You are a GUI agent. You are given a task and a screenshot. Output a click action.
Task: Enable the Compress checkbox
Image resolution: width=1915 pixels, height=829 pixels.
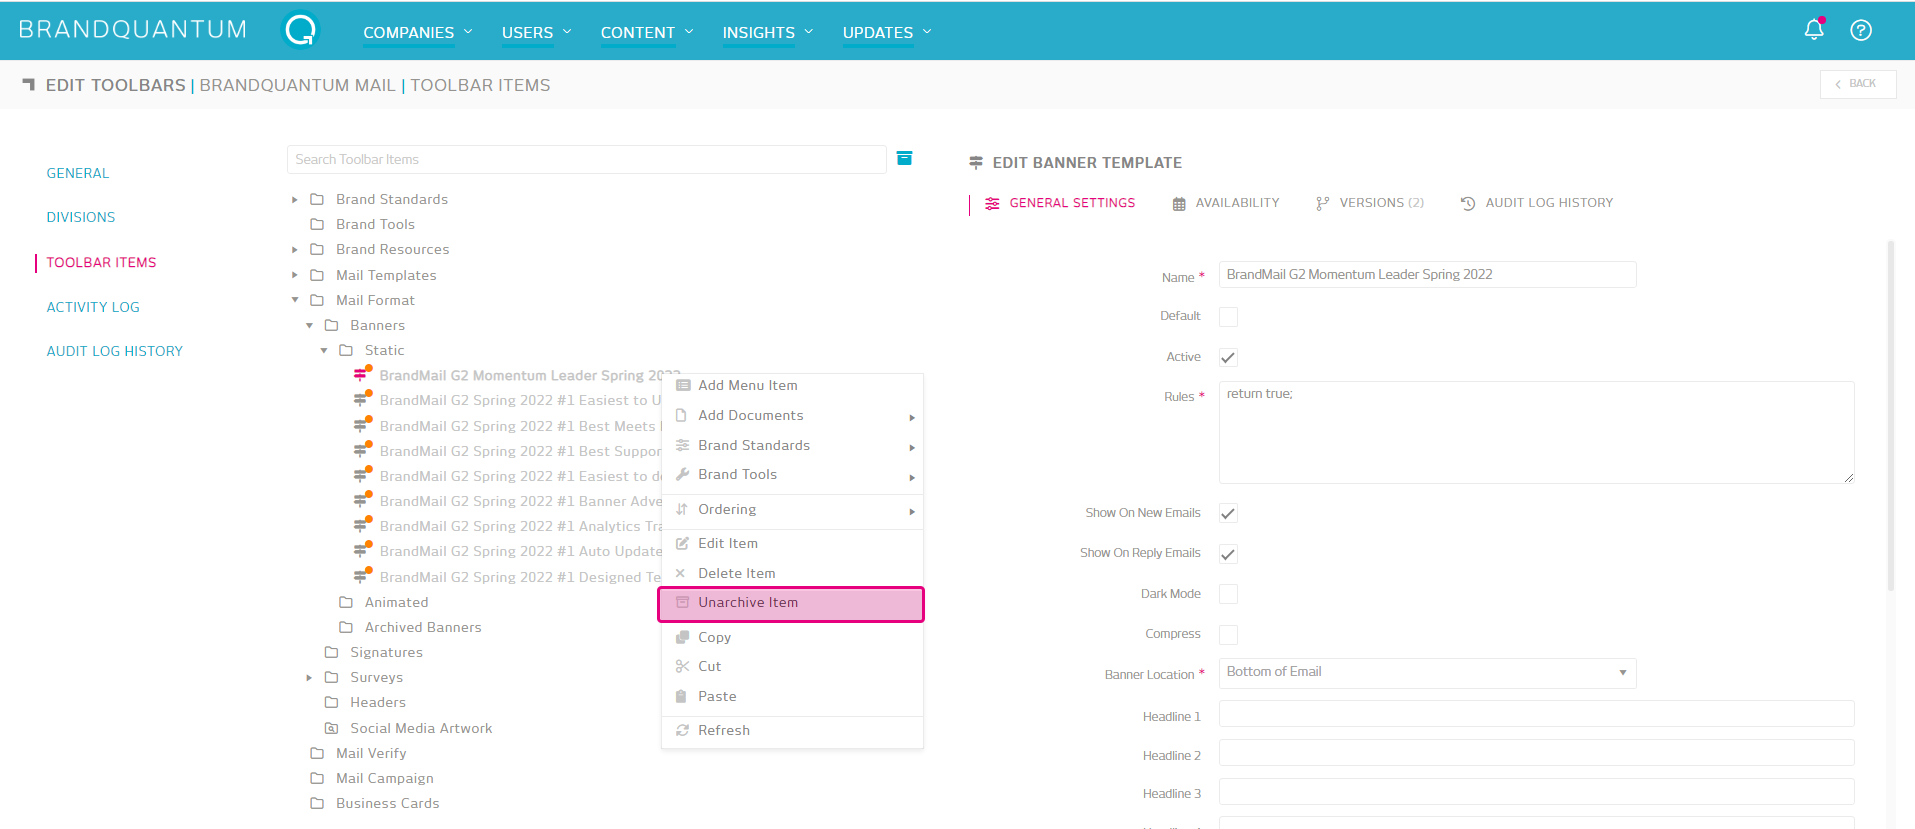click(x=1228, y=634)
